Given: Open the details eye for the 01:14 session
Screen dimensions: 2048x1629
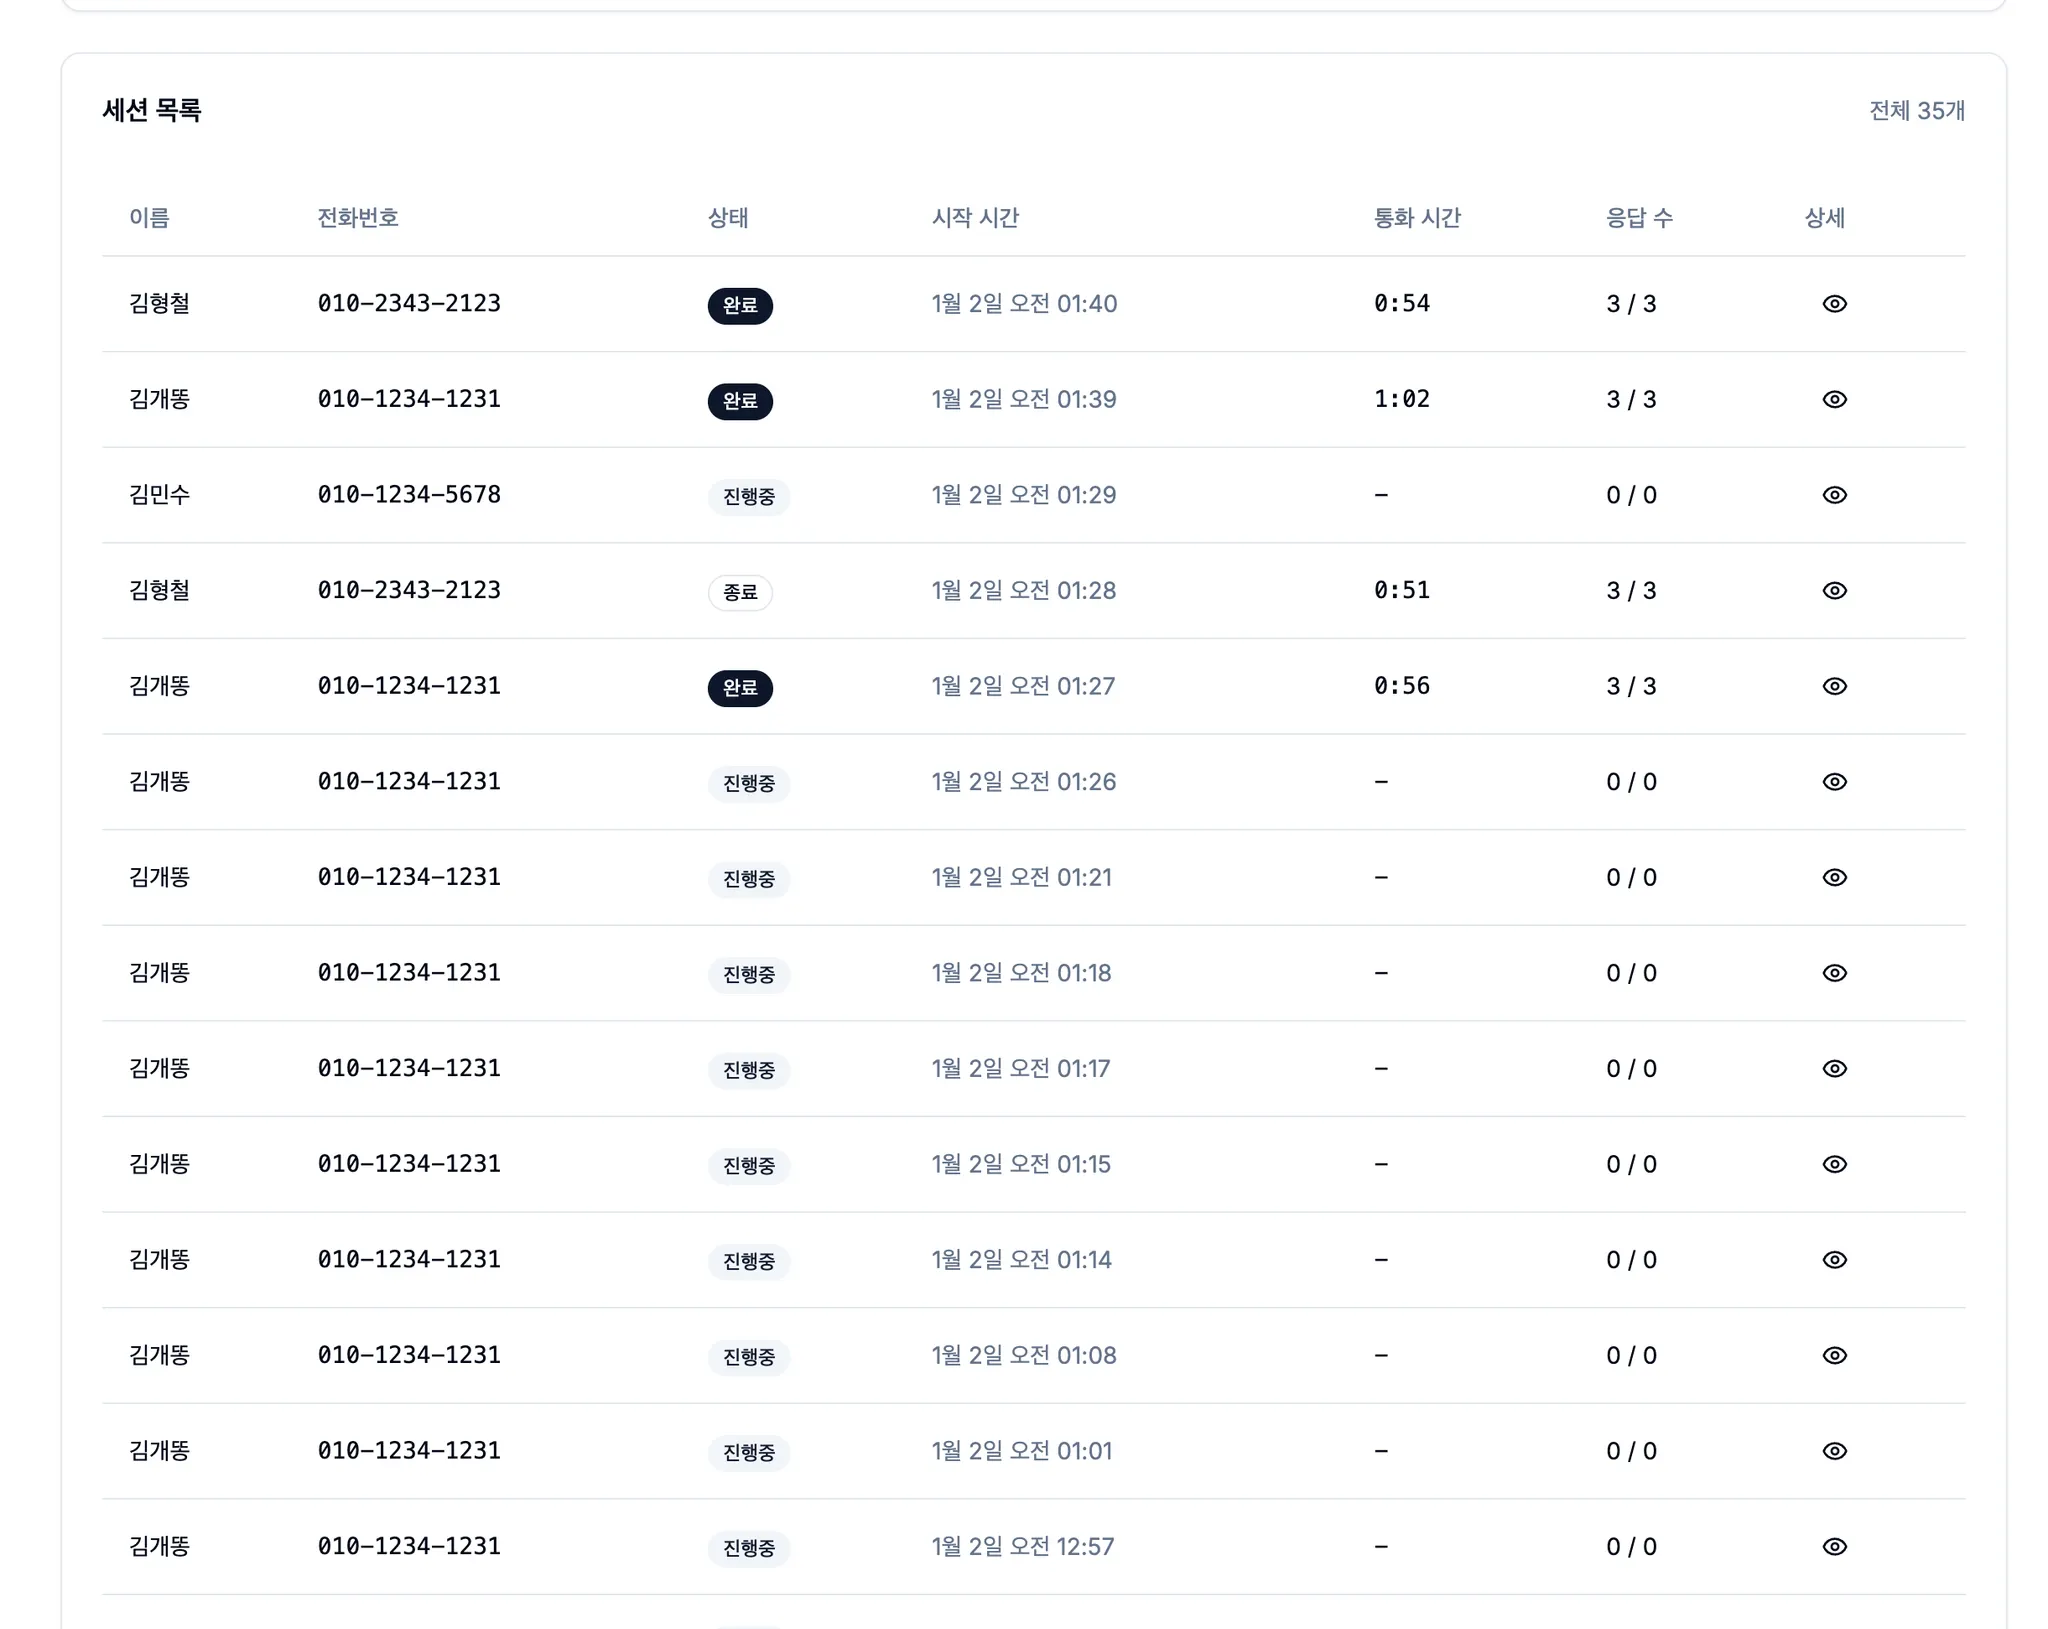Looking at the screenshot, I should pos(1833,1260).
